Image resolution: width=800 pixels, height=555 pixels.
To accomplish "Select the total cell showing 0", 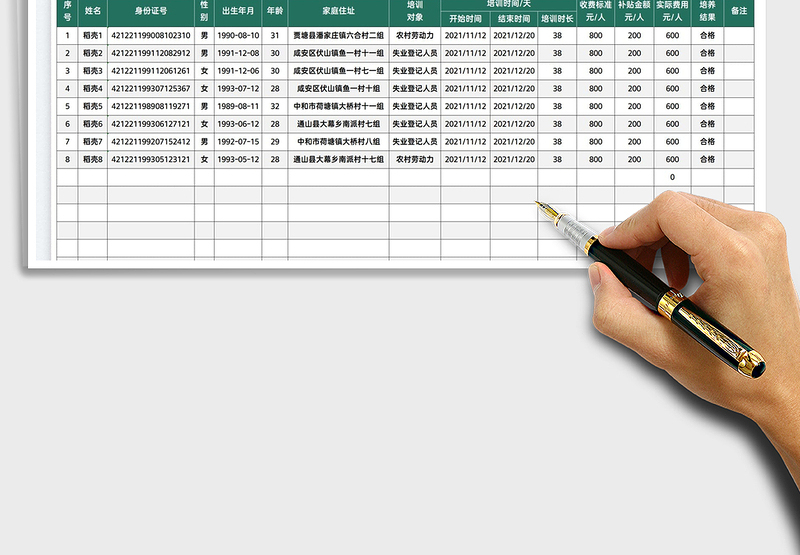I will click(x=672, y=177).
